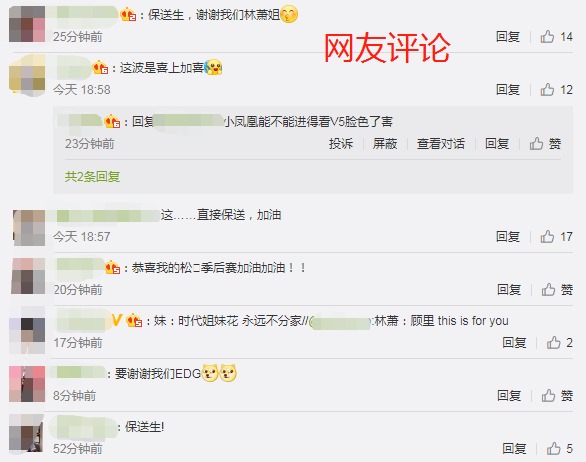Click thumbs-up on the 12-like comment

pos(556,90)
